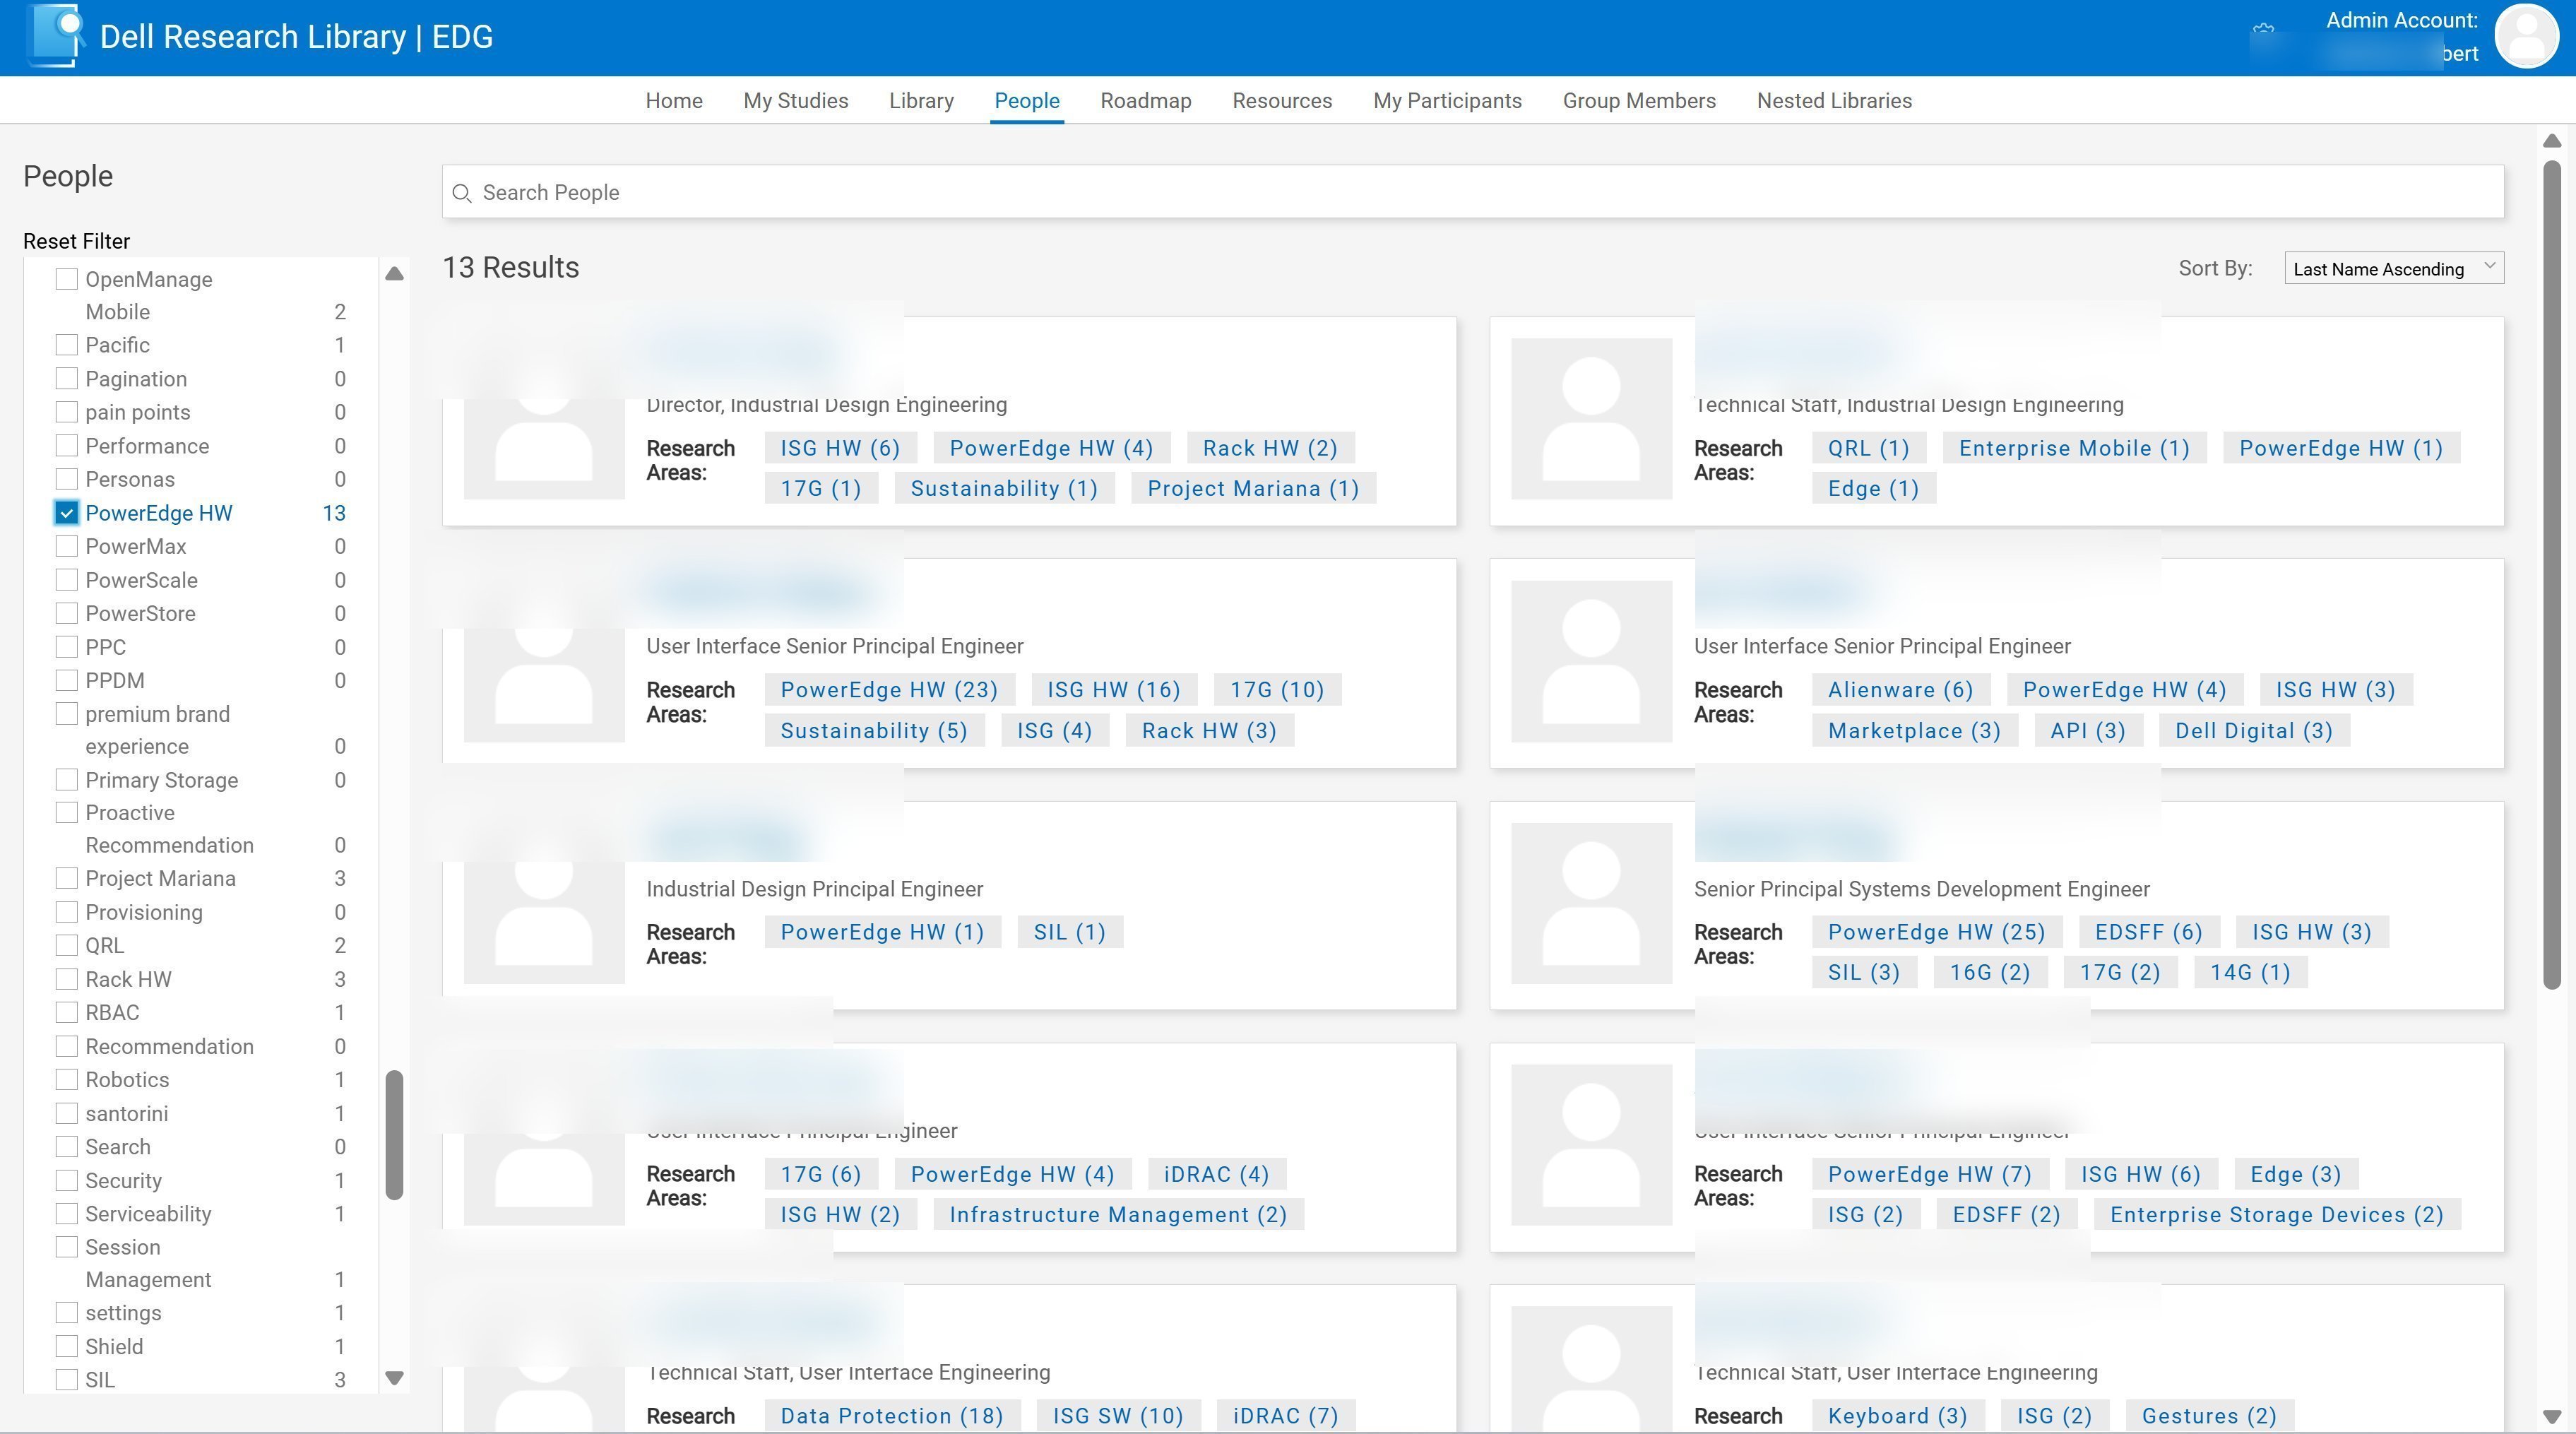The height and width of the screenshot is (1434, 2576).
Task: Click the EDSFF (6) research tag
Action: click(x=2148, y=932)
